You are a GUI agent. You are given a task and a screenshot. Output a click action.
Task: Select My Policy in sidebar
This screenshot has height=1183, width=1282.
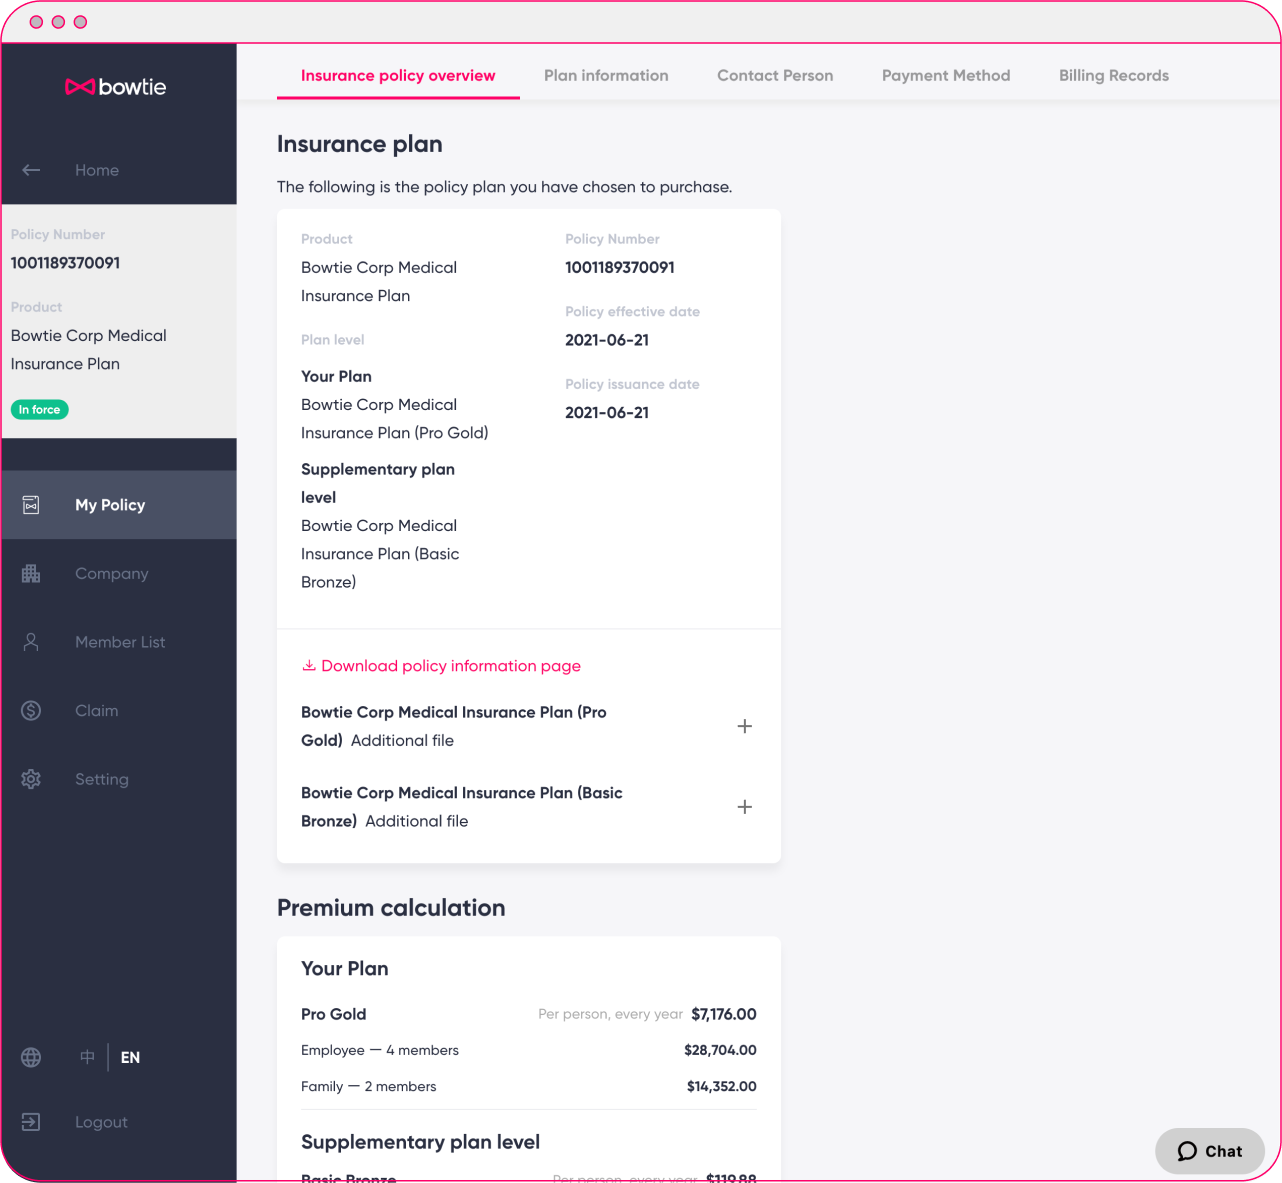coord(119,505)
